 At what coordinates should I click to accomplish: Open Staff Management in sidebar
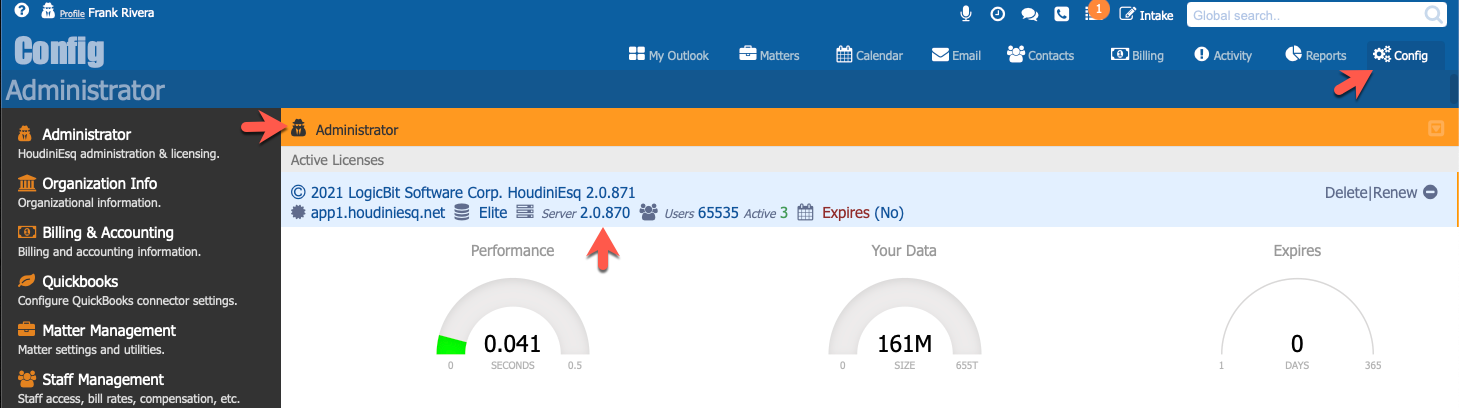[102, 379]
